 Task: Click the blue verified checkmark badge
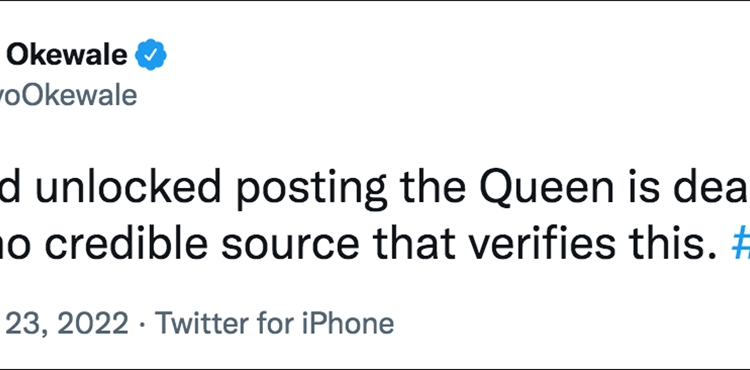151,54
